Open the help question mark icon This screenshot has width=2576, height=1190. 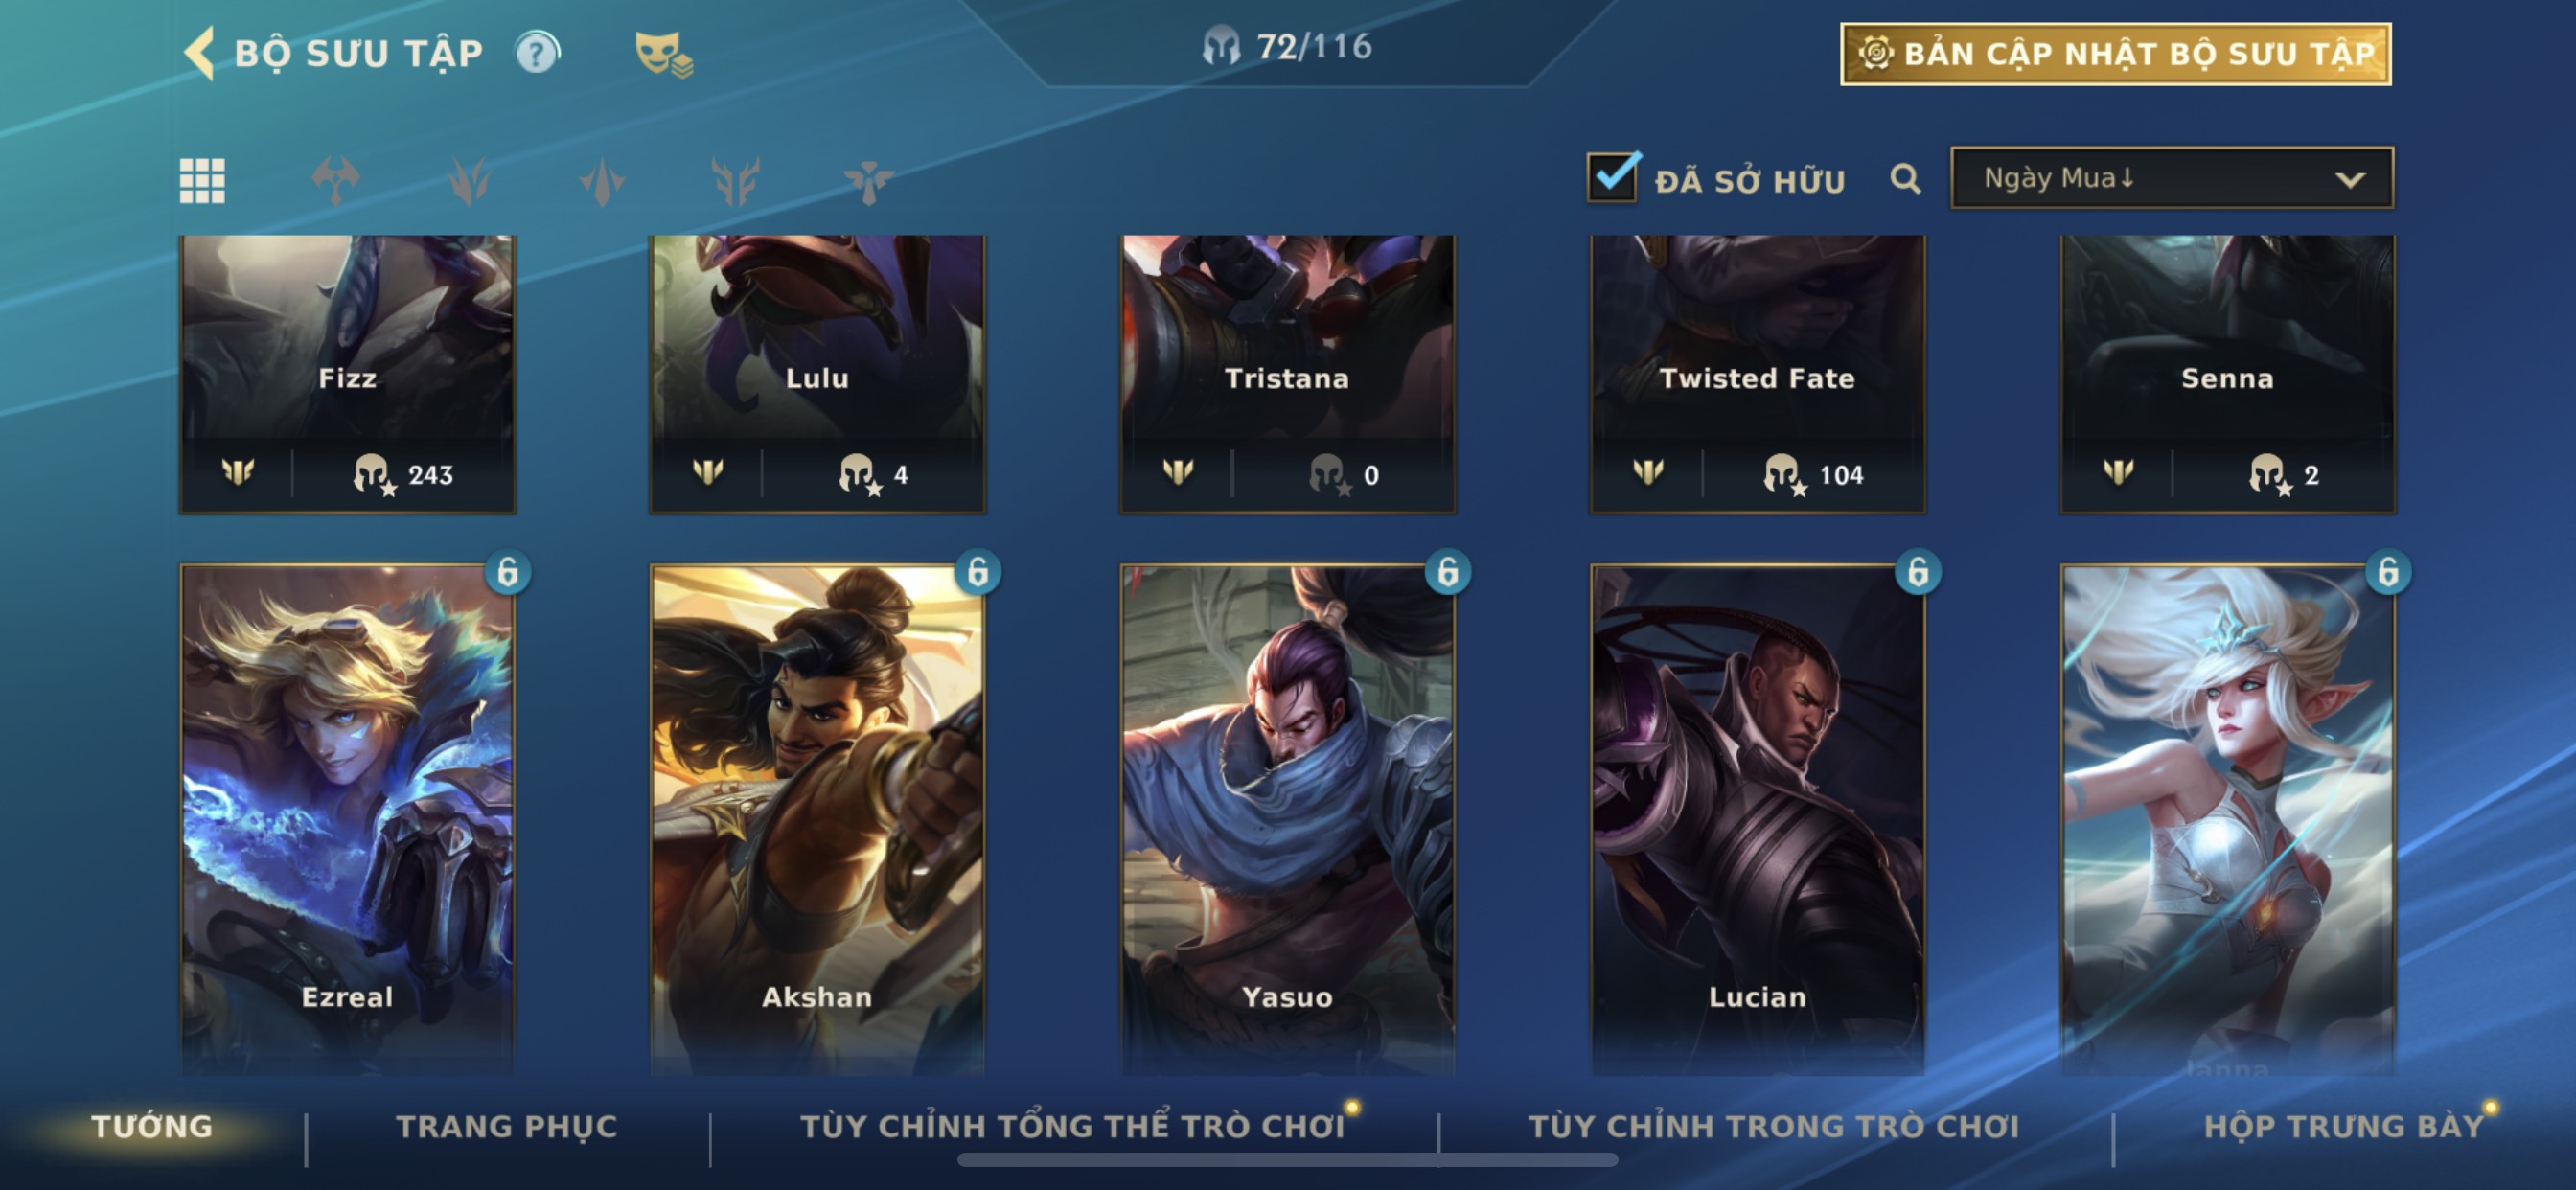[x=537, y=53]
